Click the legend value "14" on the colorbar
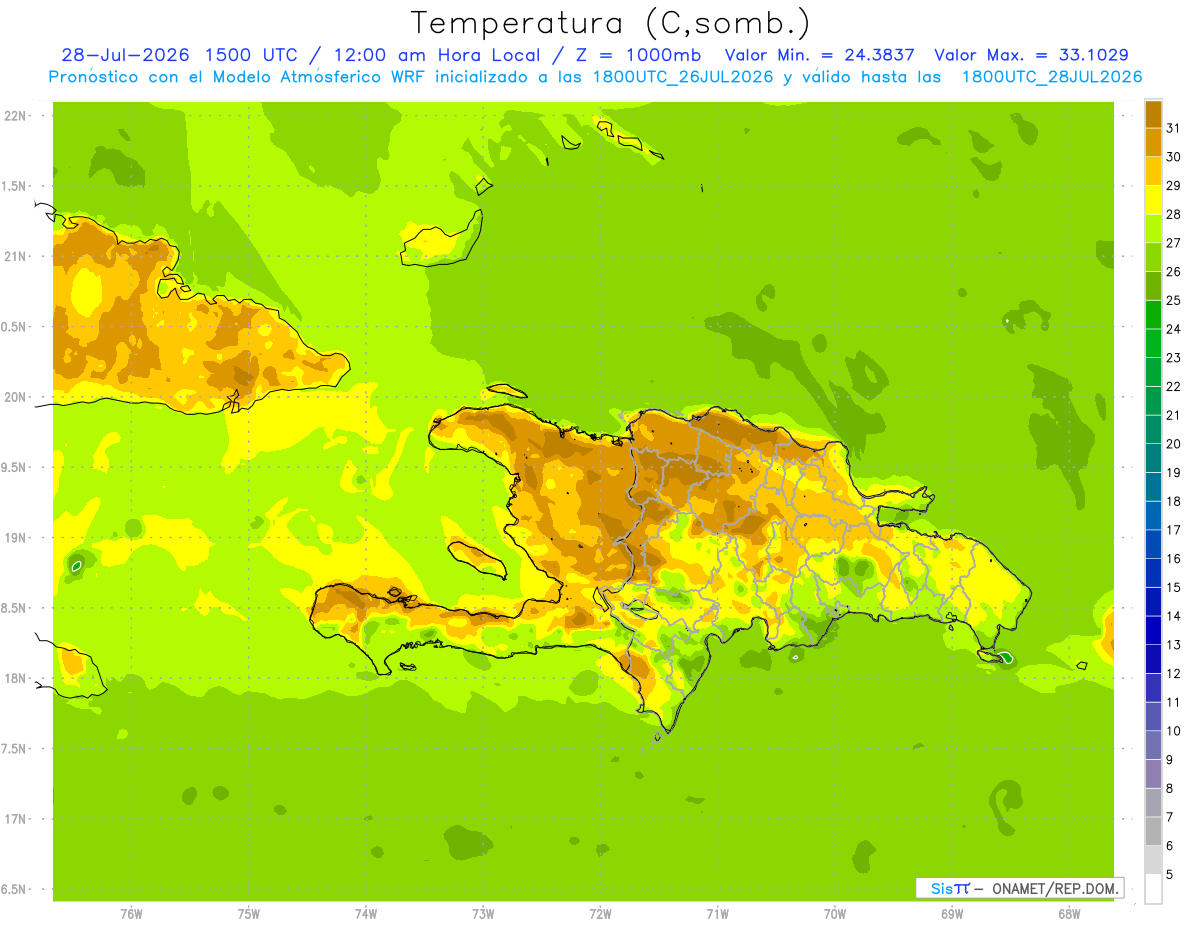This screenshot has height=927, width=1200. pyautogui.click(x=1173, y=616)
